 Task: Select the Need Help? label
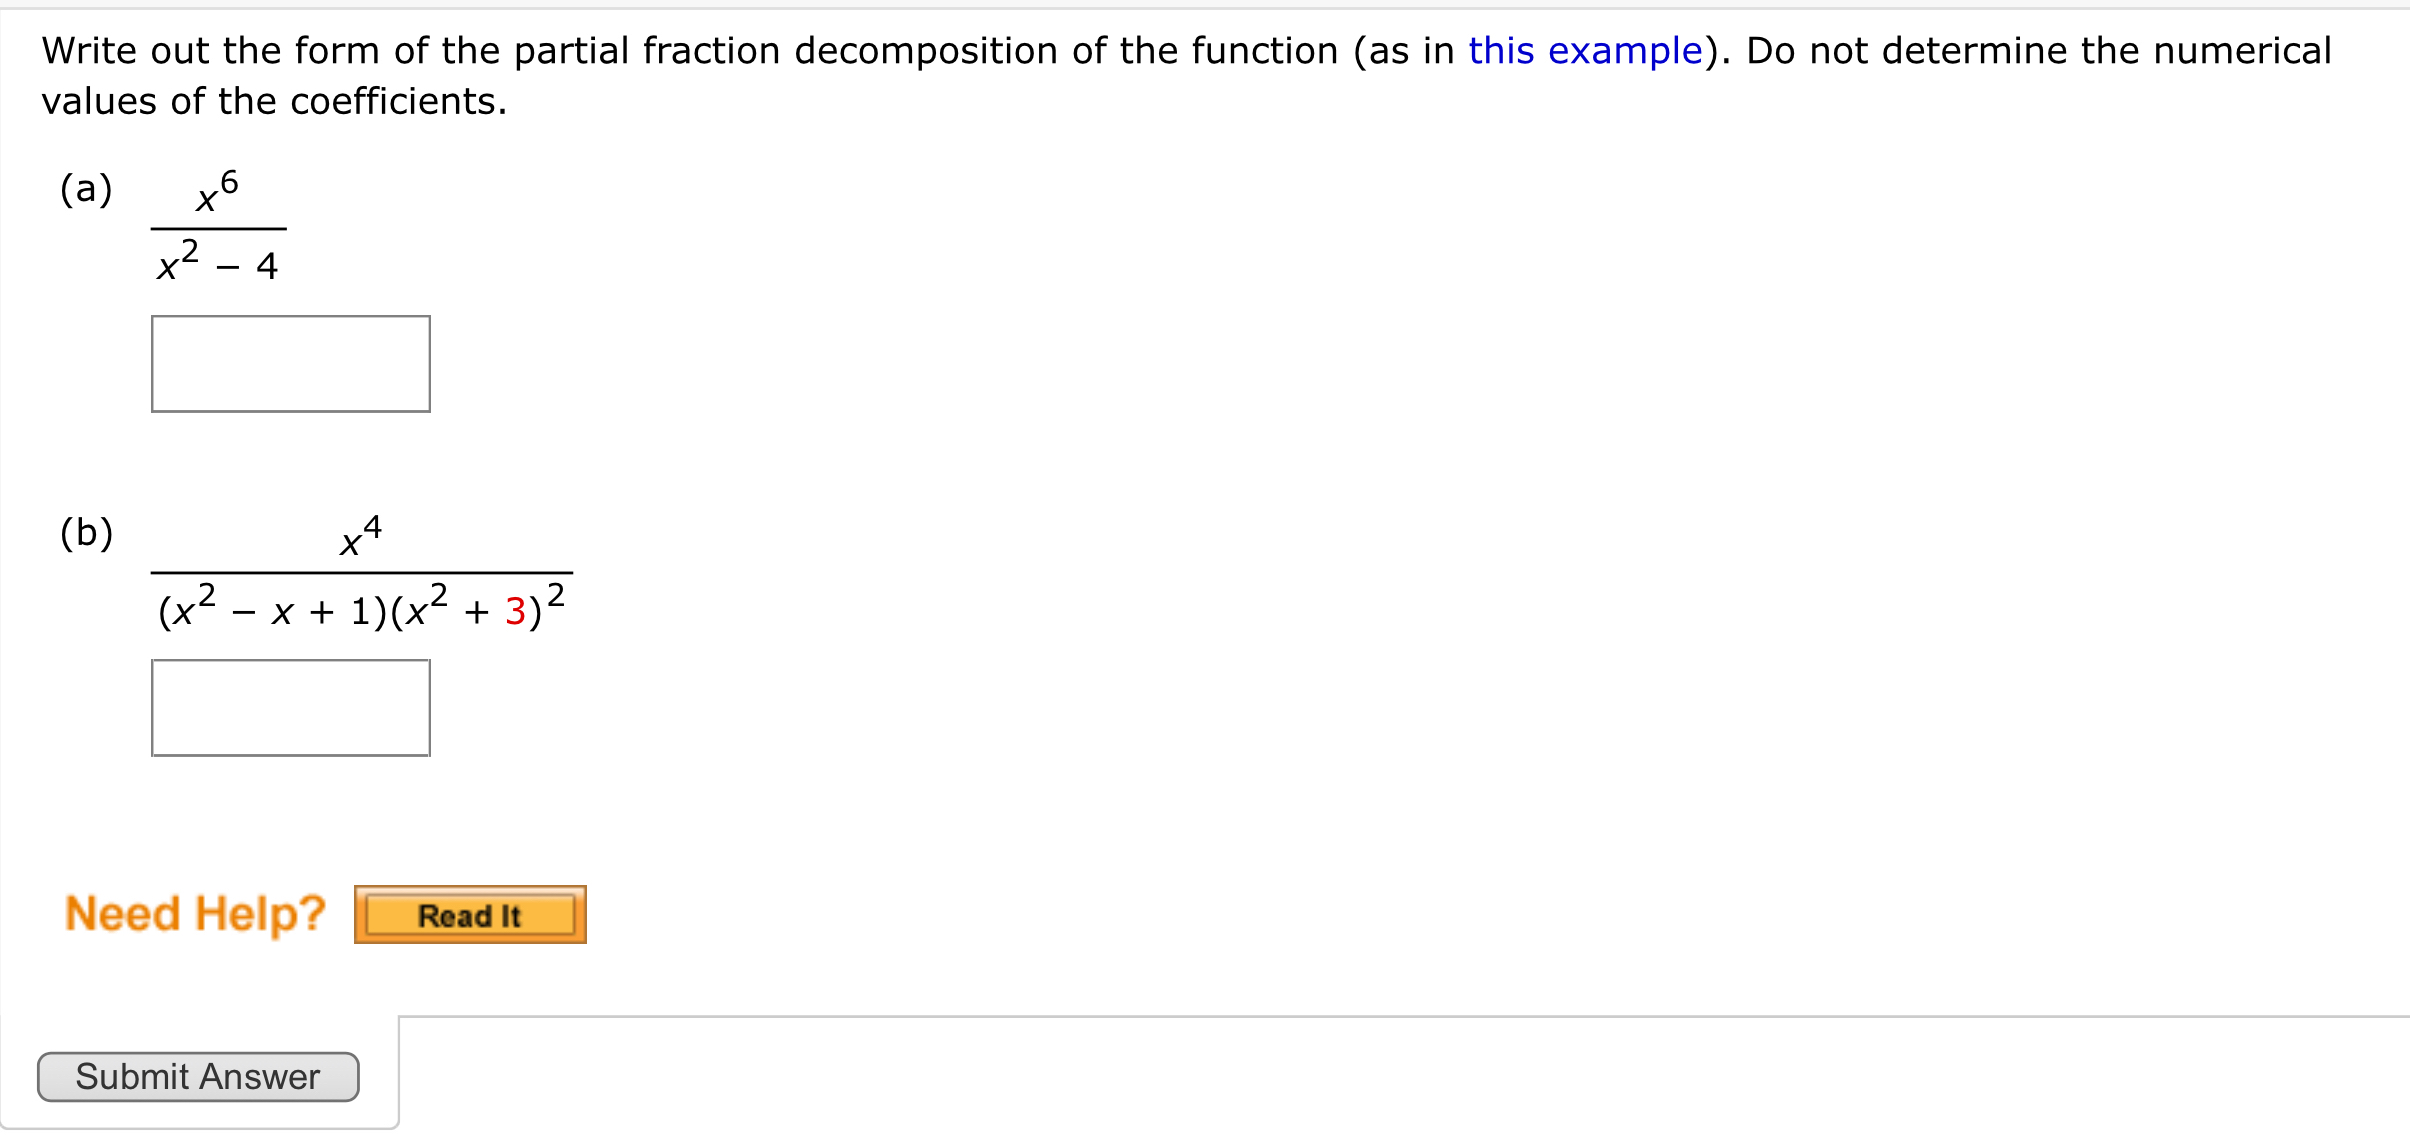tap(193, 911)
